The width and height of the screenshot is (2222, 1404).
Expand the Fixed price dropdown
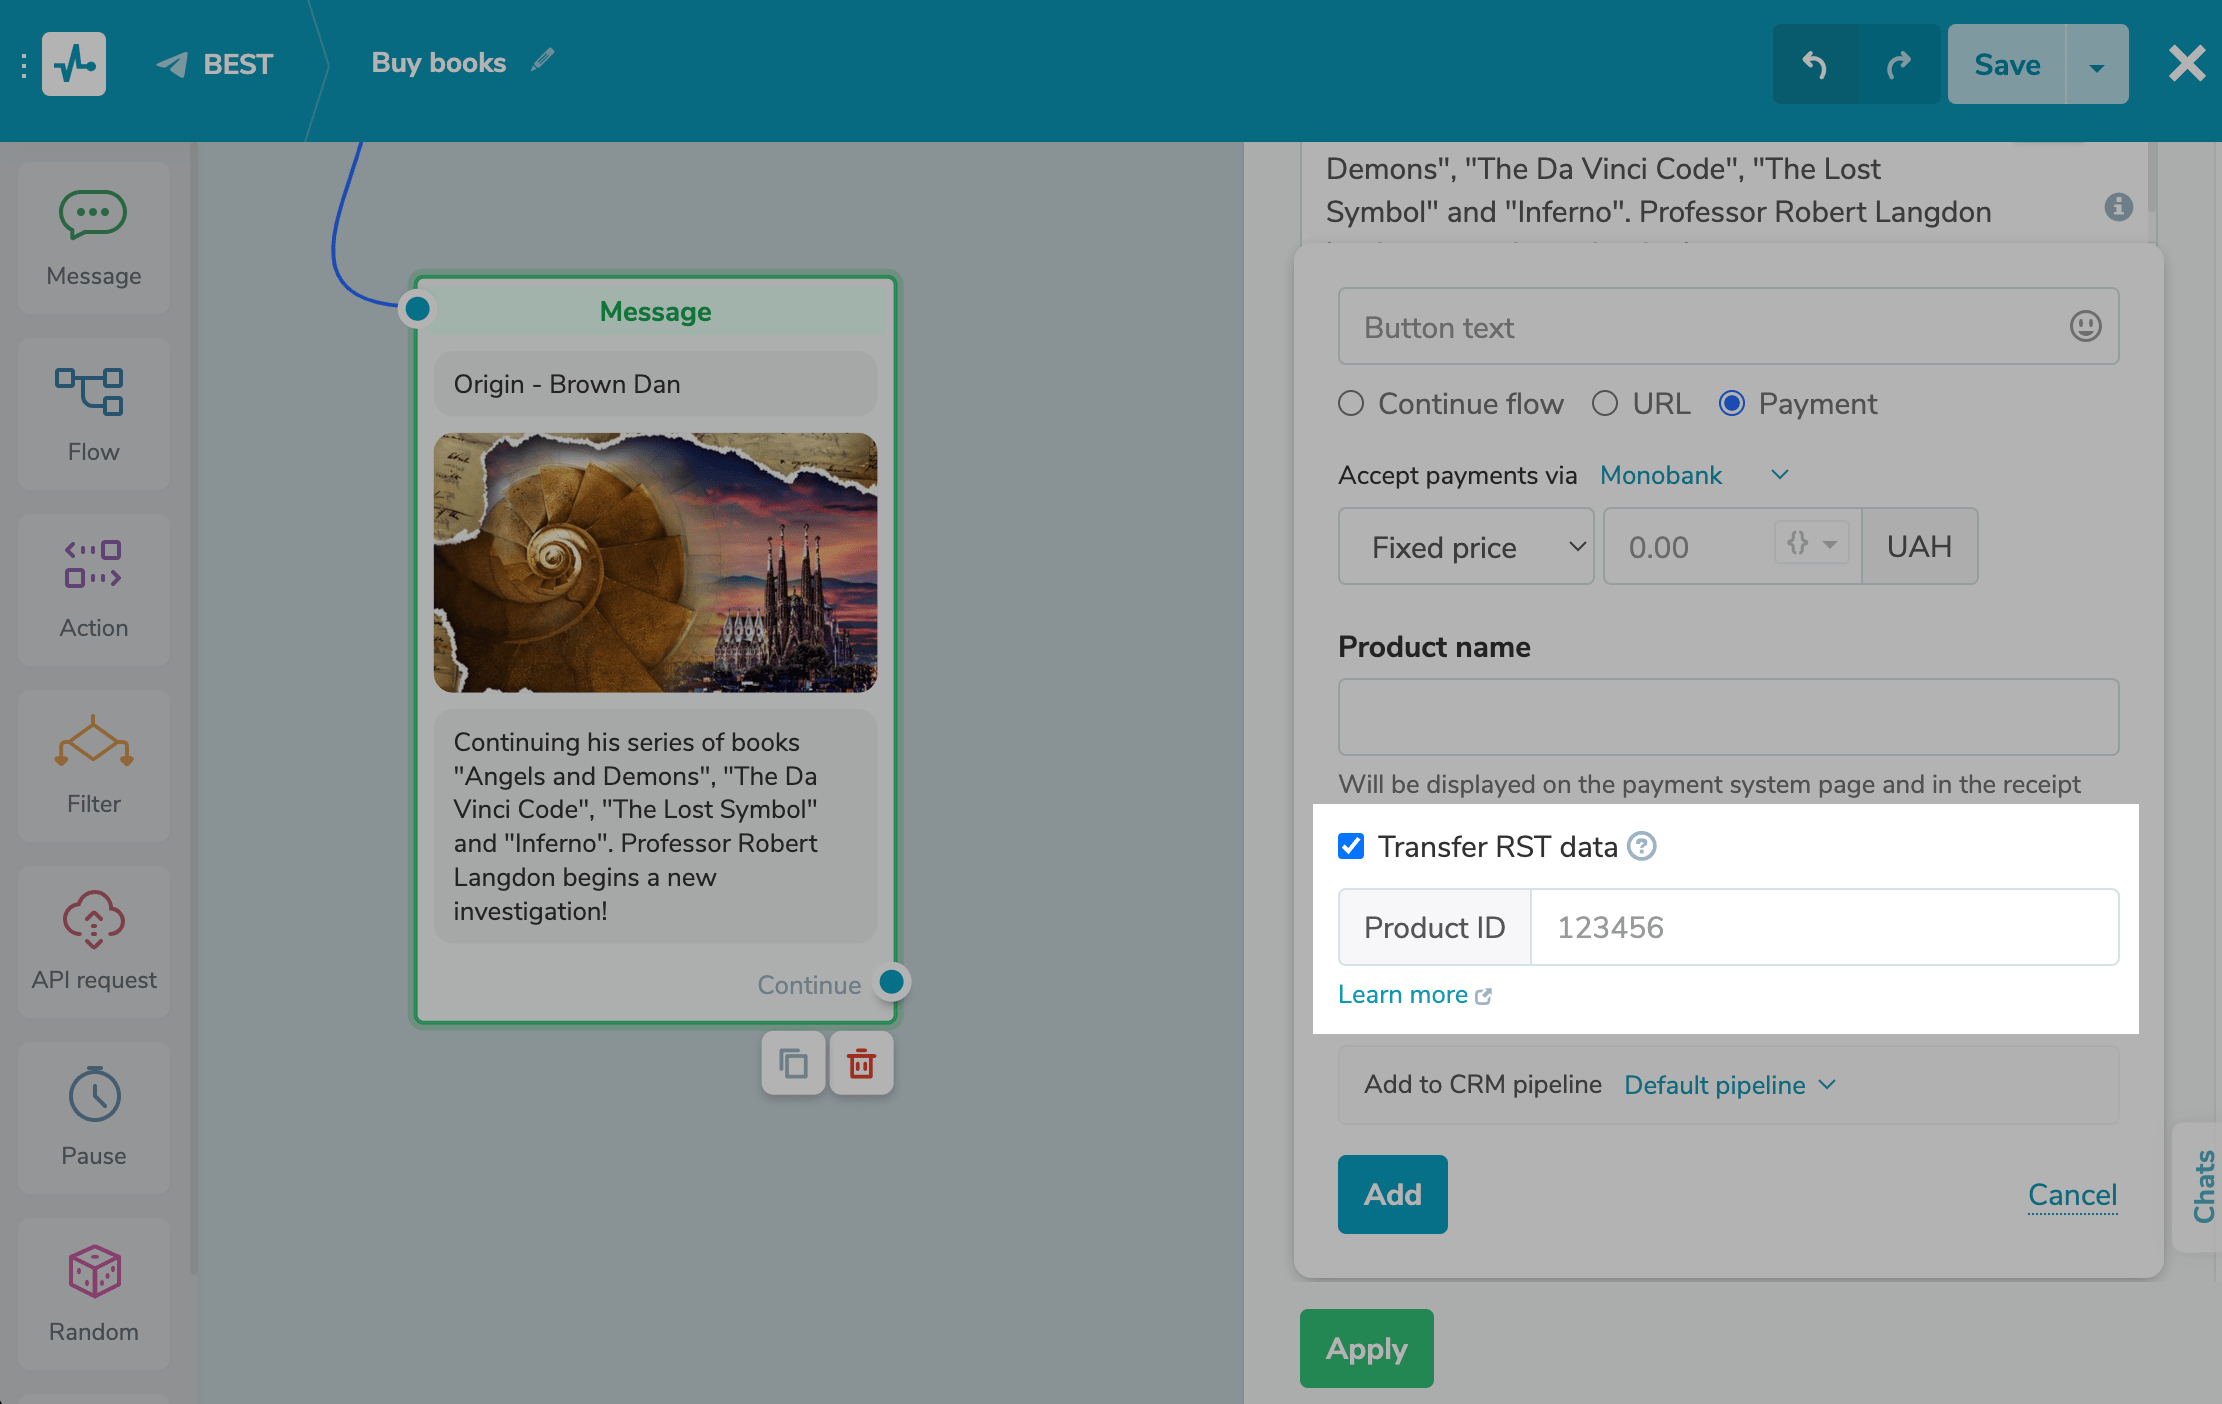point(1465,547)
